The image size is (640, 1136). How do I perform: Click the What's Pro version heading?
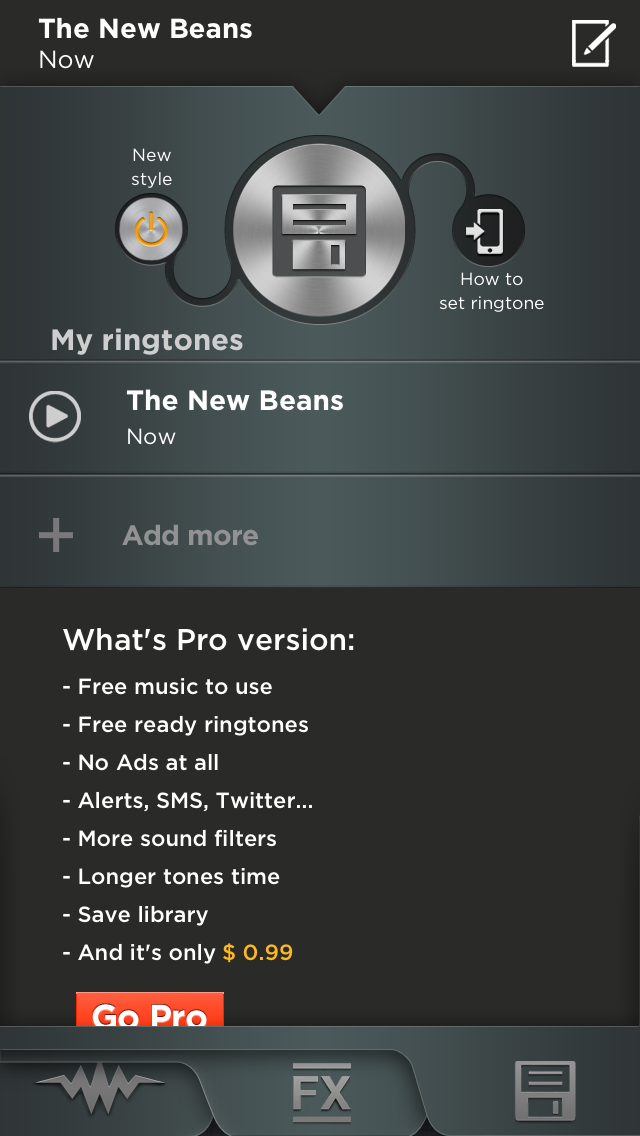pos(209,640)
